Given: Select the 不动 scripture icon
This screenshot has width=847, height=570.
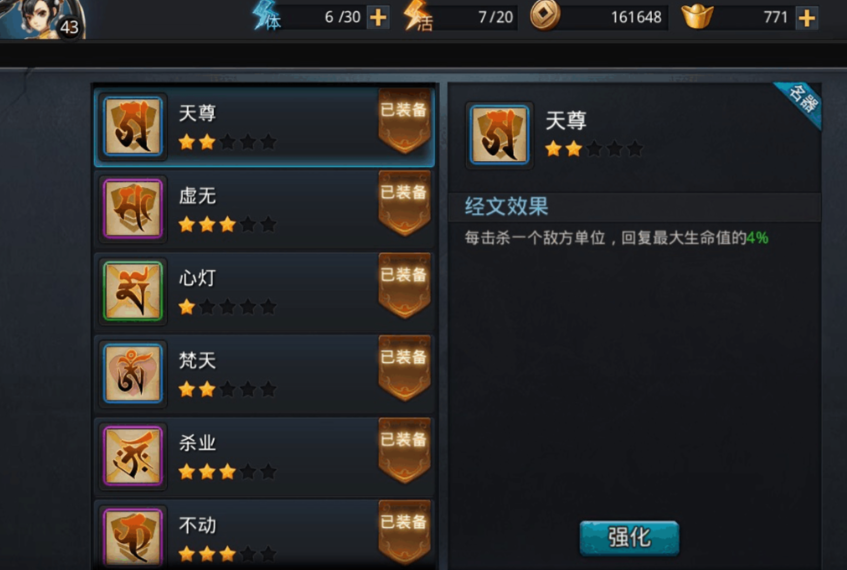Looking at the screenshot, I should click(x=133, y=537).
